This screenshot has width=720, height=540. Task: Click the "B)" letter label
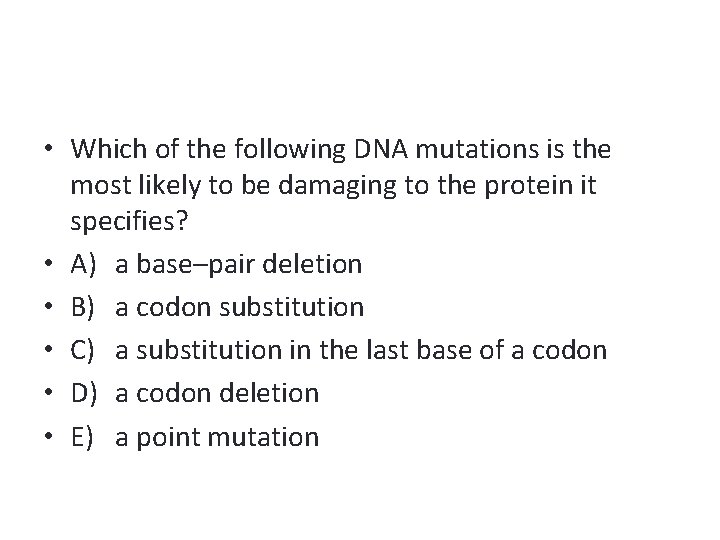click(84, 307)
